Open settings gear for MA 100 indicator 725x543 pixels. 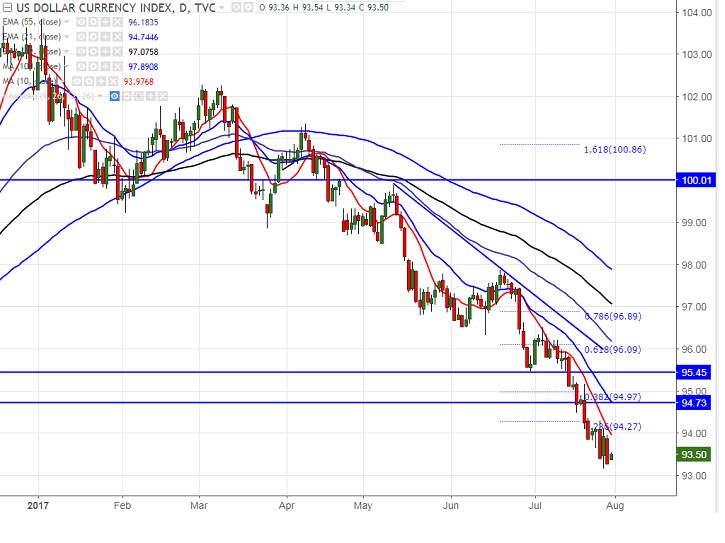click(x=93, y=67)
